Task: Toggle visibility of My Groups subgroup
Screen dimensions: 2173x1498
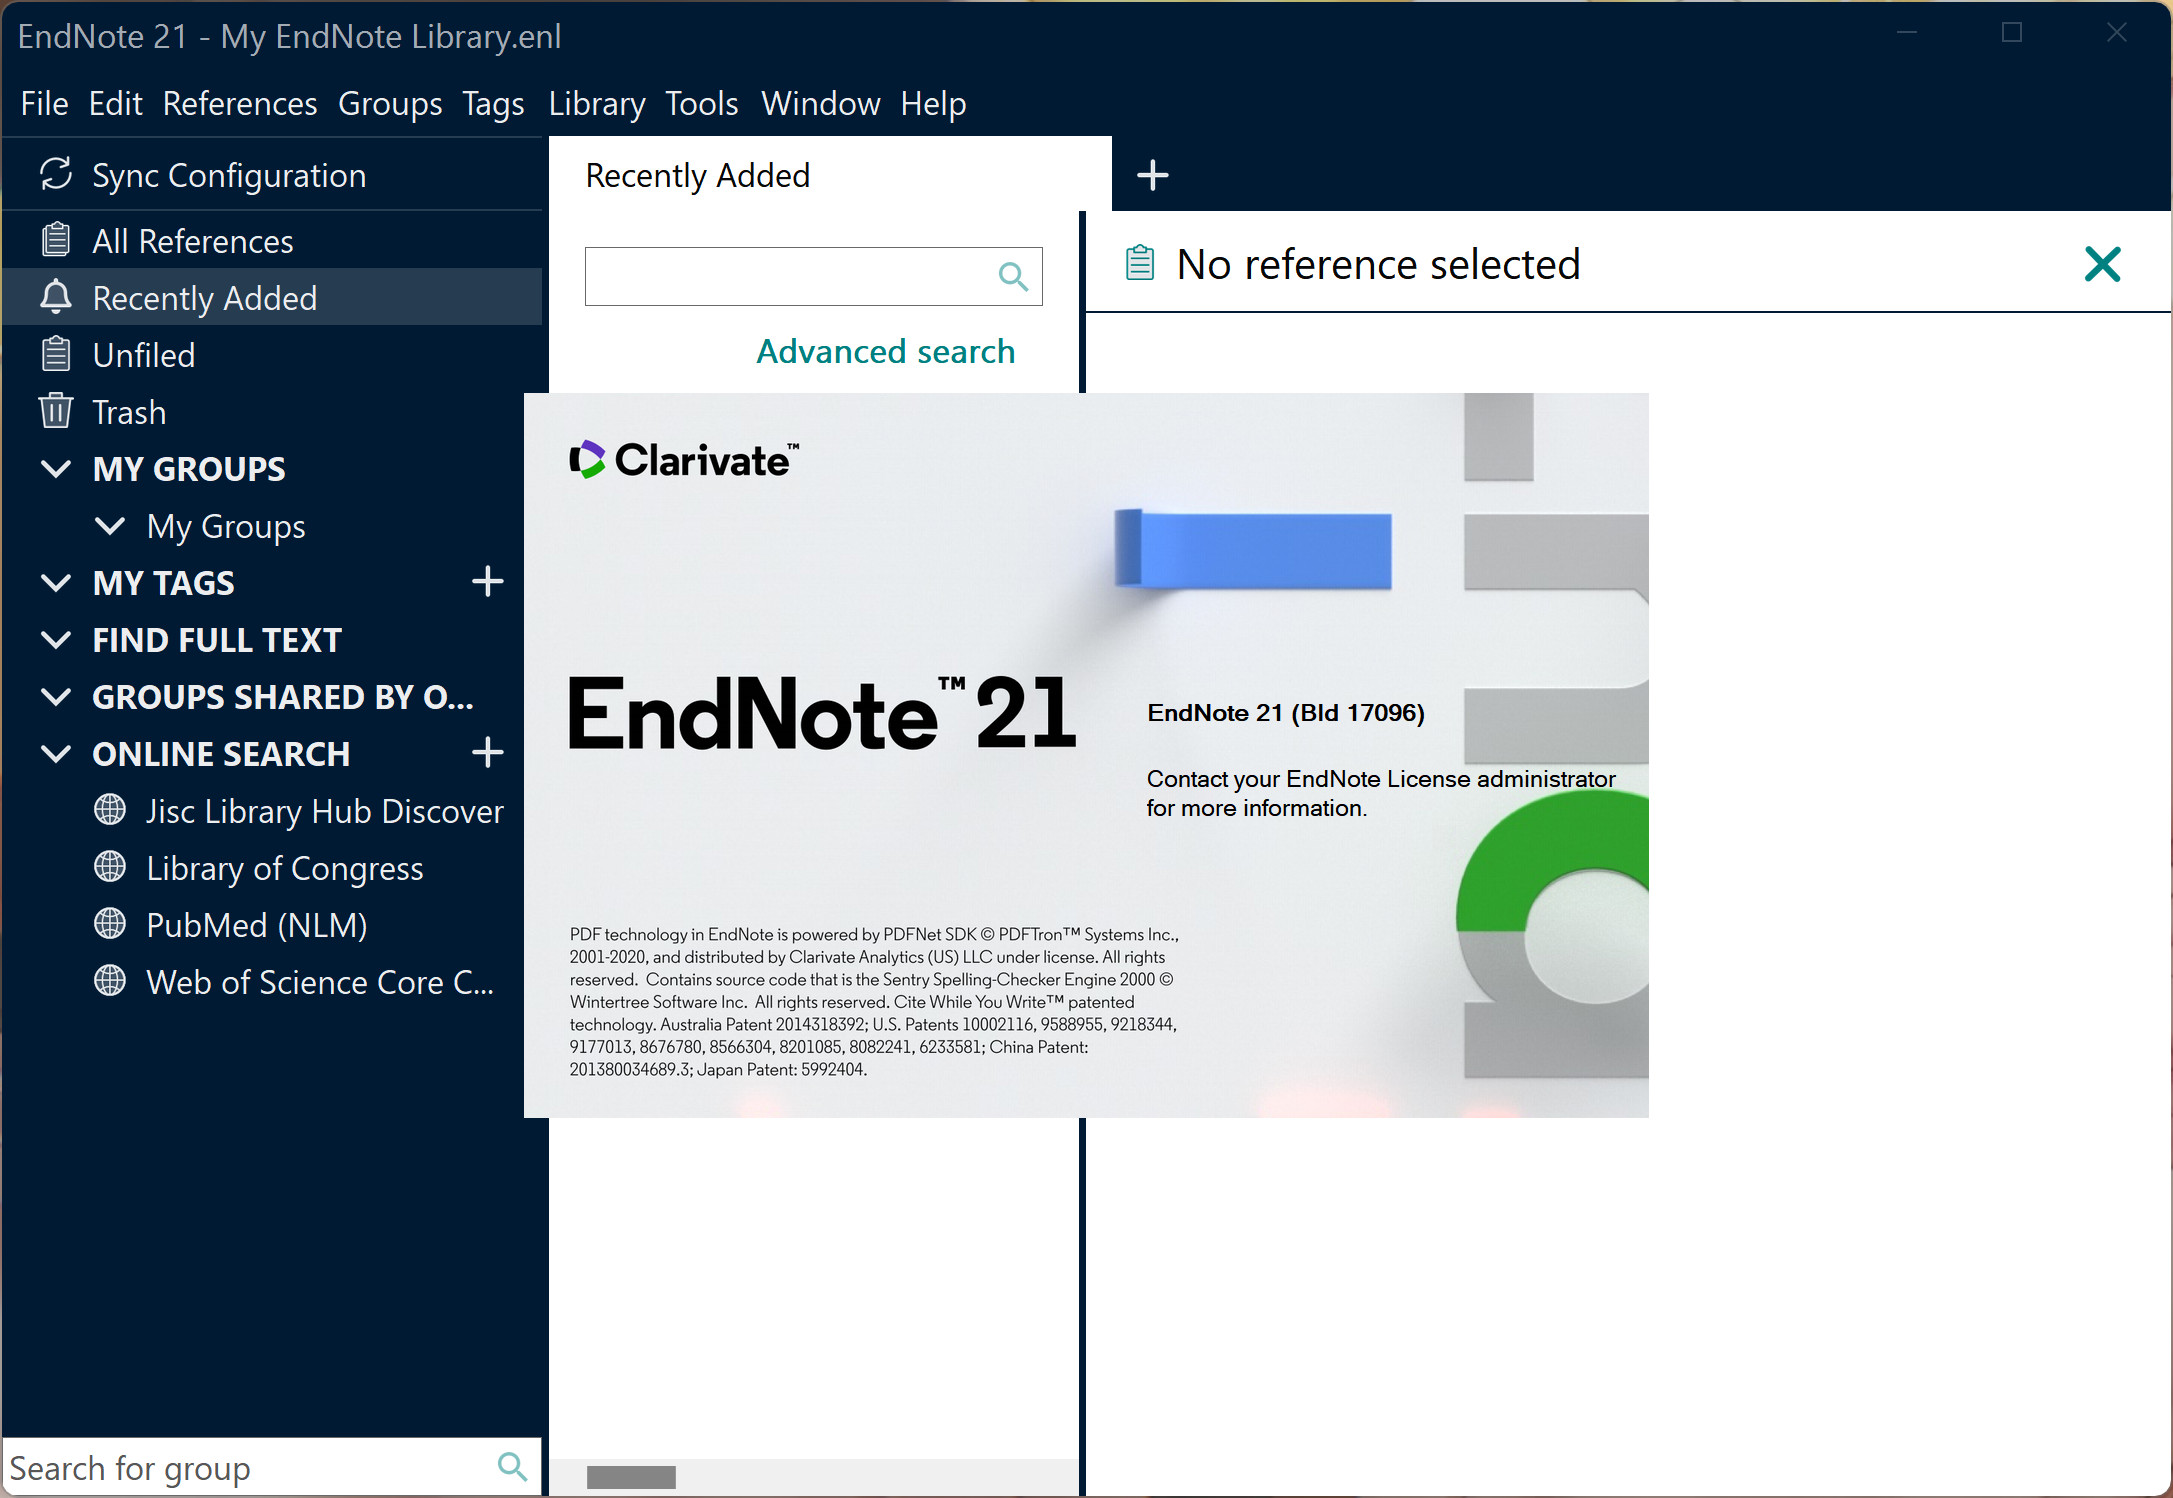Action: tap(111, 525)
